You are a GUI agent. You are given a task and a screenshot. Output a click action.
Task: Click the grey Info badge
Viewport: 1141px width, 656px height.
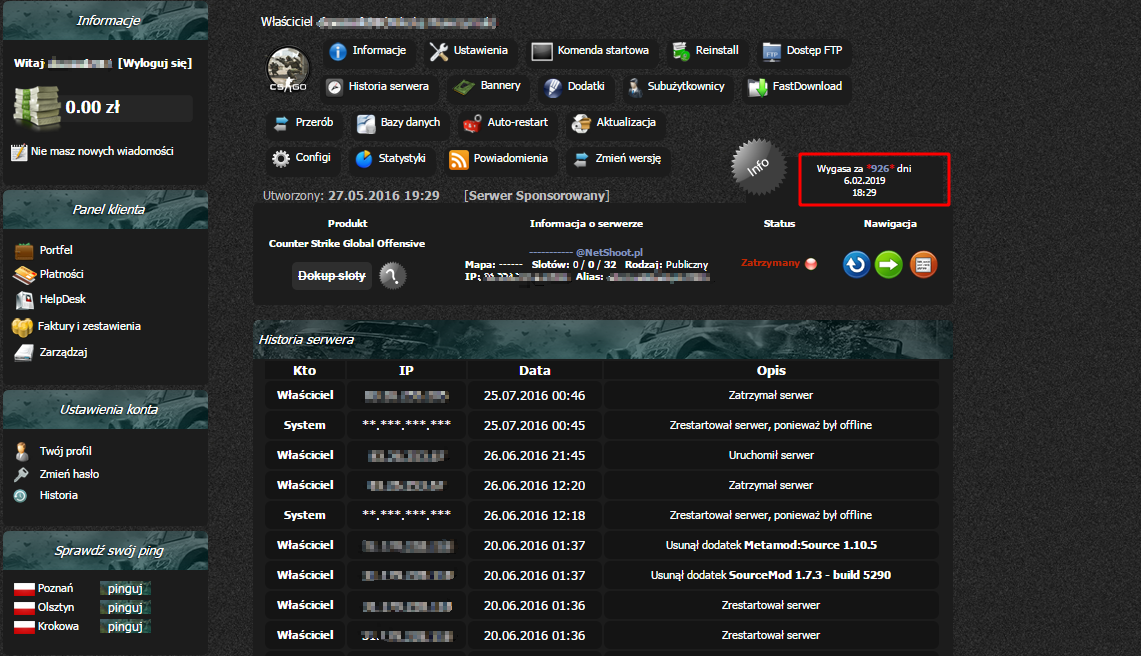758,167
